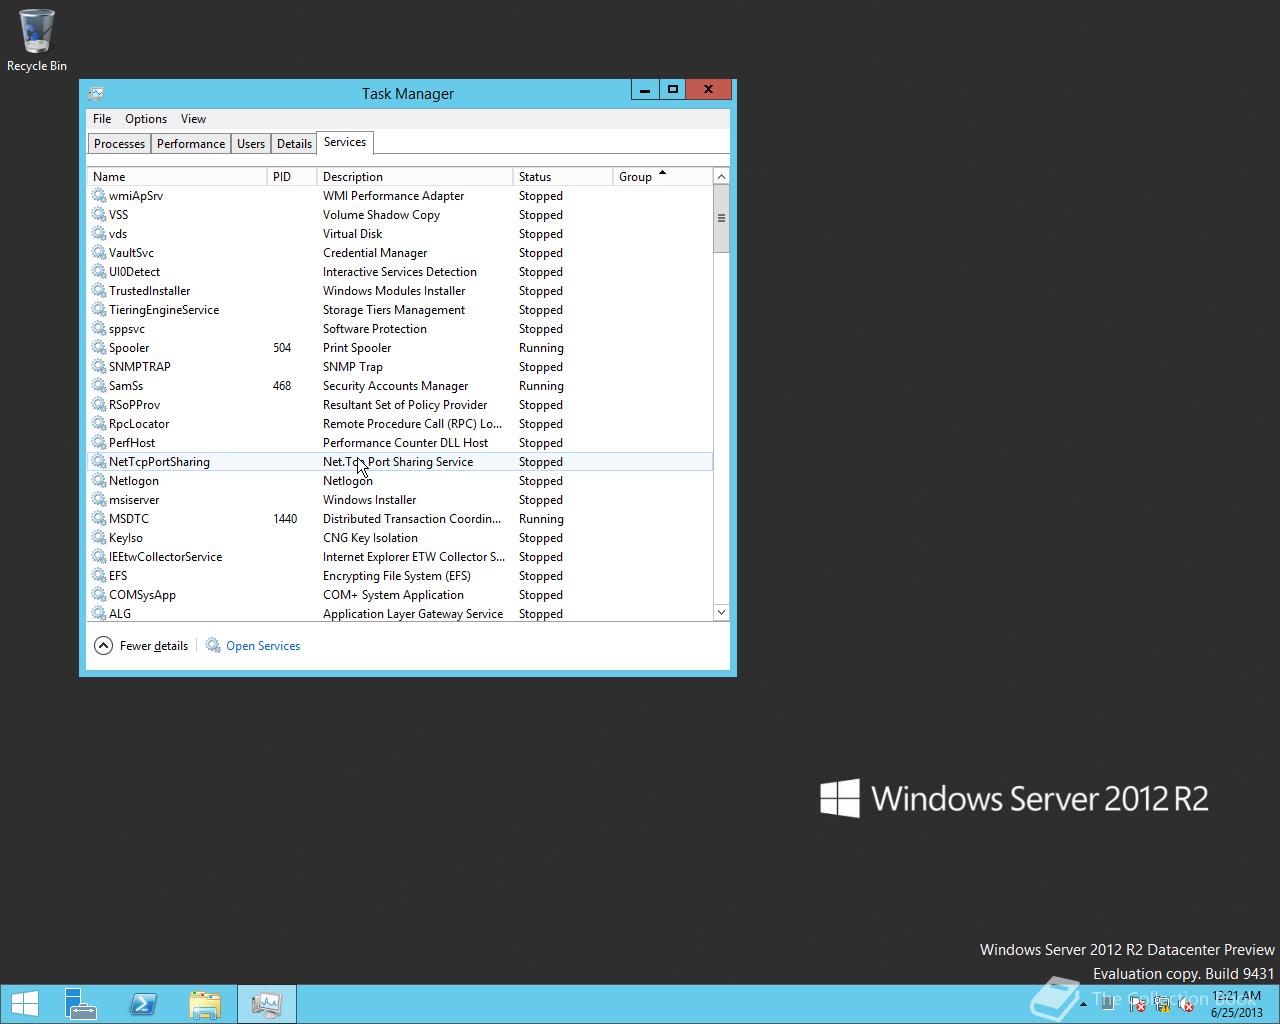Screen dimensions: 1280x1024
Task: Click the scrollbar down arrow in services list
Action: [721, 612]
